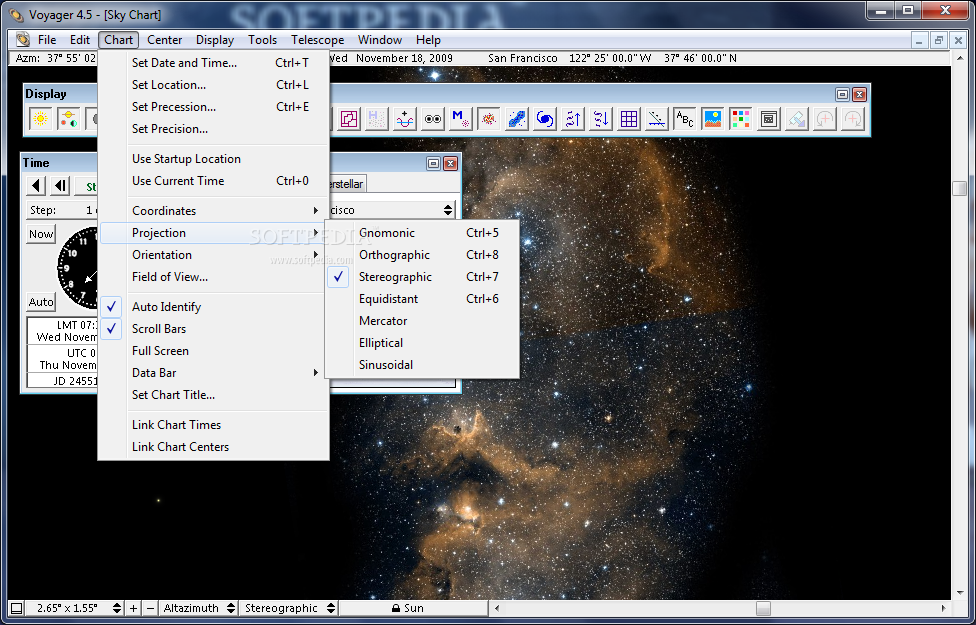Screen dimensions: 976x625
Task: Click the horizontal scrollbar left arrow
Action: coord(497,608)
